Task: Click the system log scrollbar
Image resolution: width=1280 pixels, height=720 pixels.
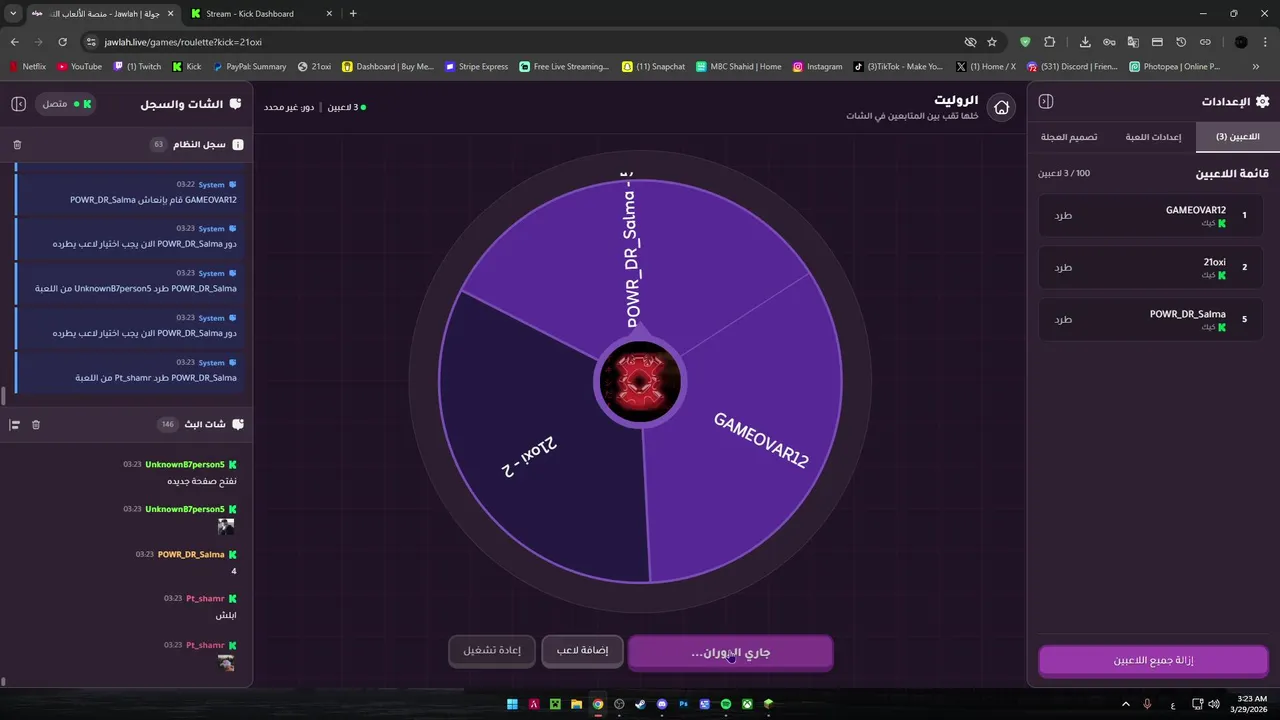Action: pos(4,394)
